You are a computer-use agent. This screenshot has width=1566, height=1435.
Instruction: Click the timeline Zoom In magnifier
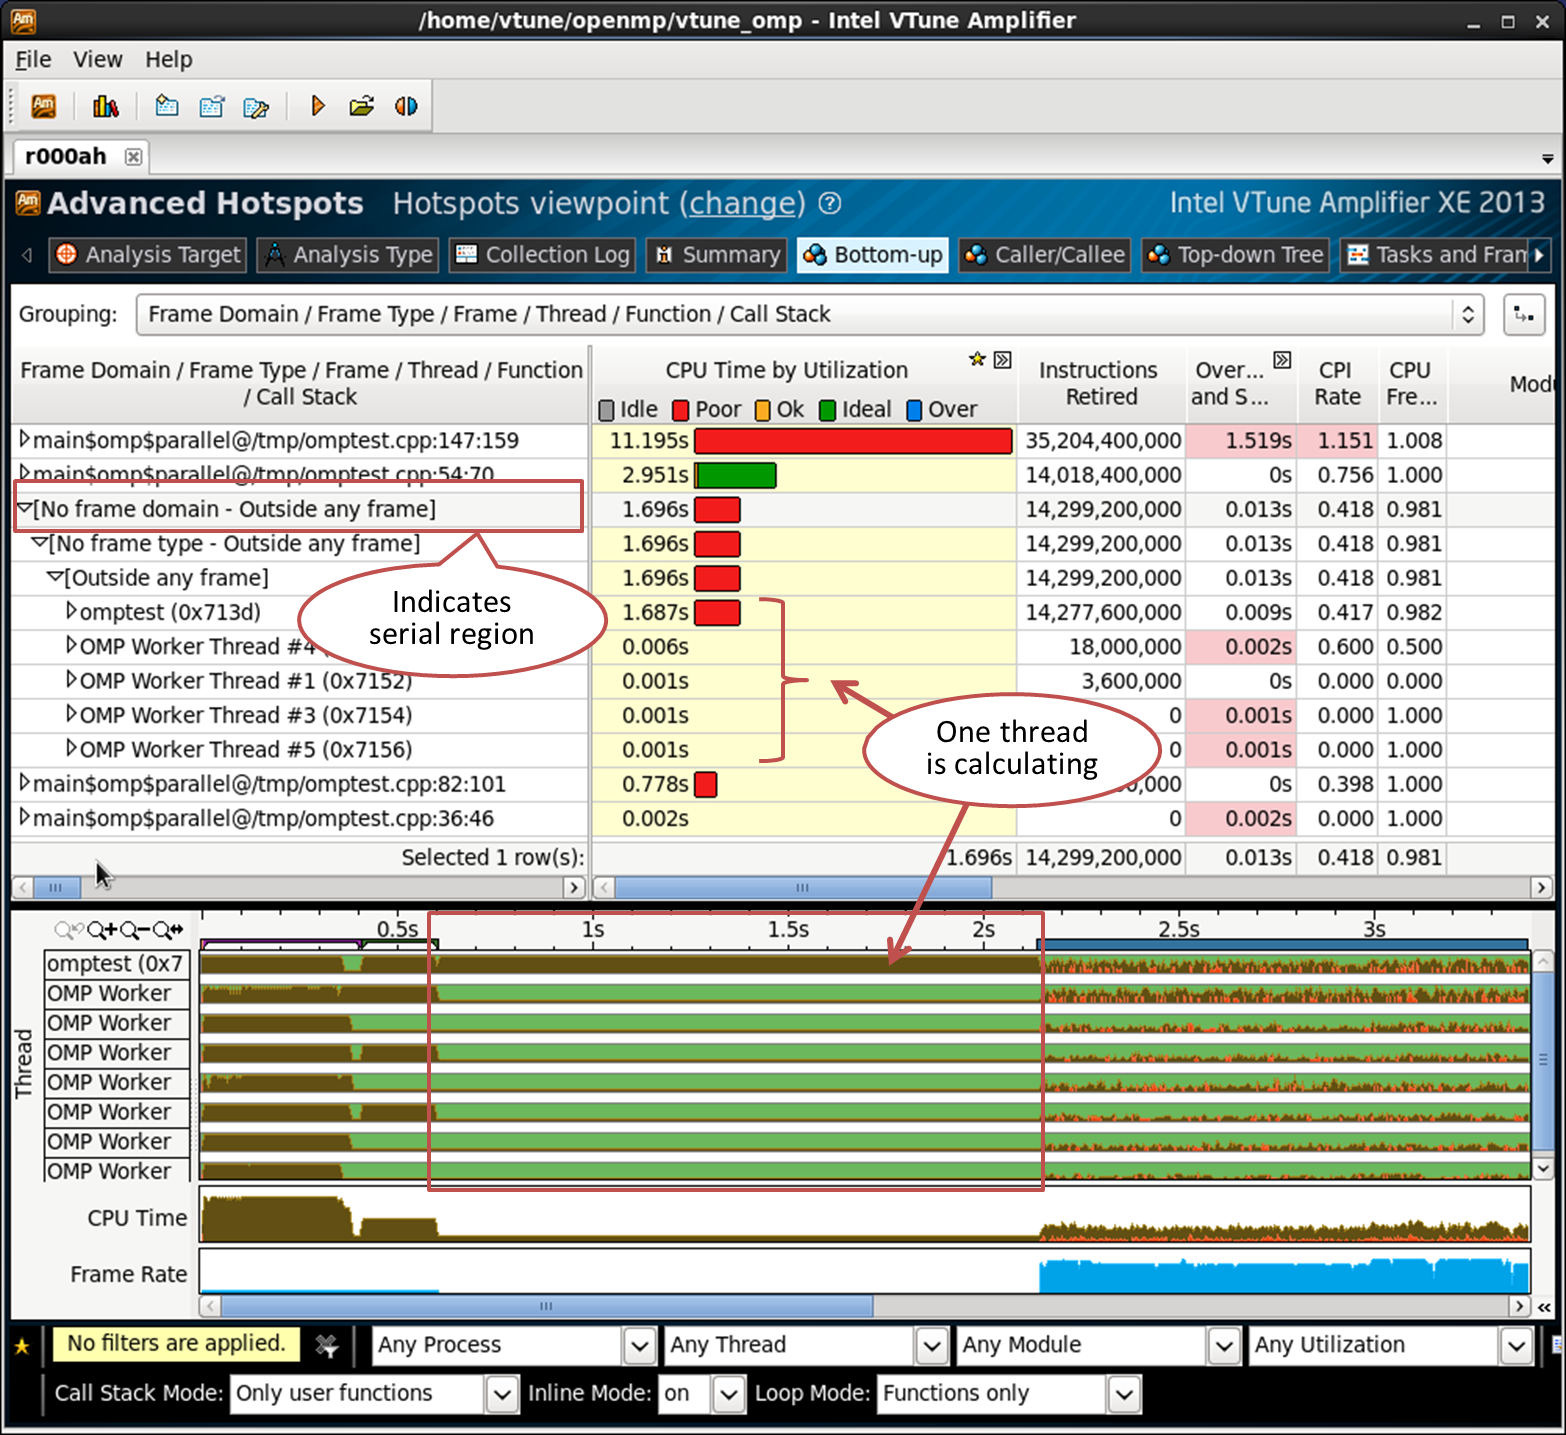point(103,931)
